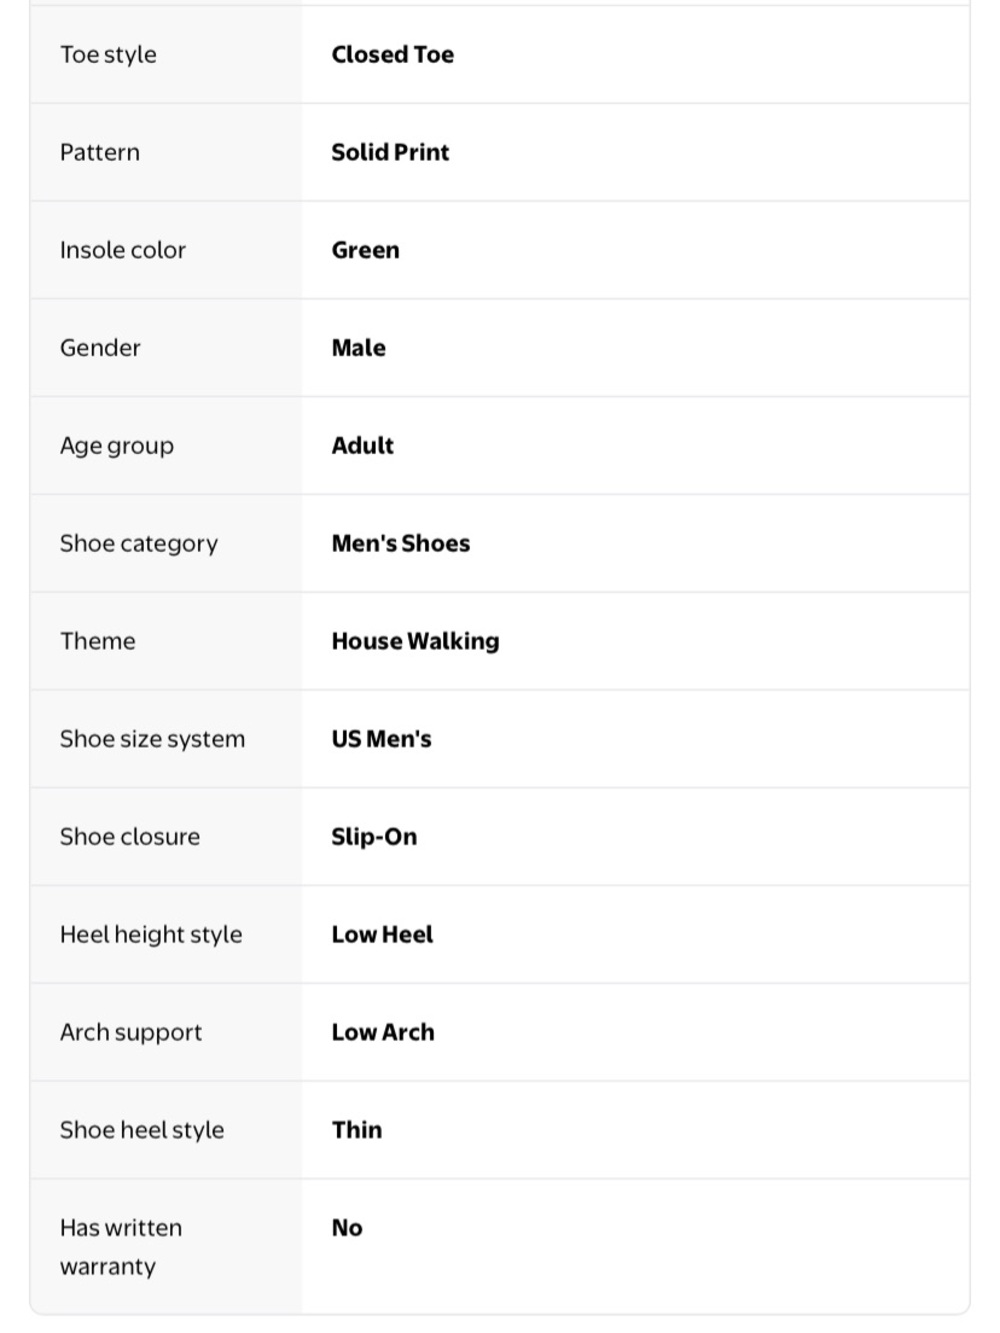1000x1333 pixels.
Task: Select the Theme row label
Action: click(98, 641)
